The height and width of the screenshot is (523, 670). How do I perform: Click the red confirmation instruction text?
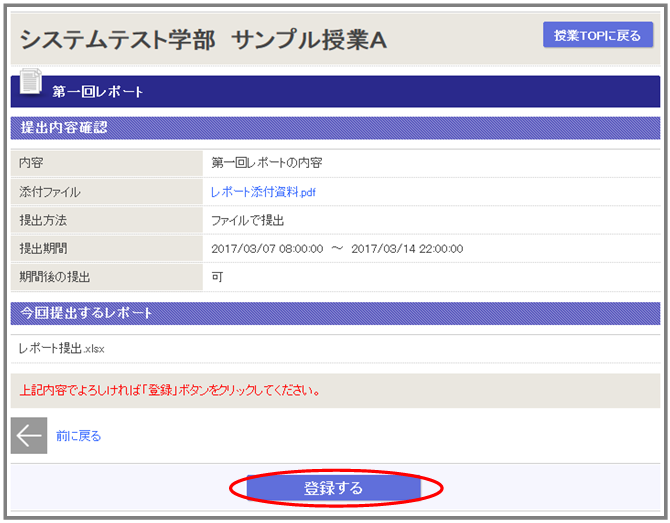coord(170,391)
